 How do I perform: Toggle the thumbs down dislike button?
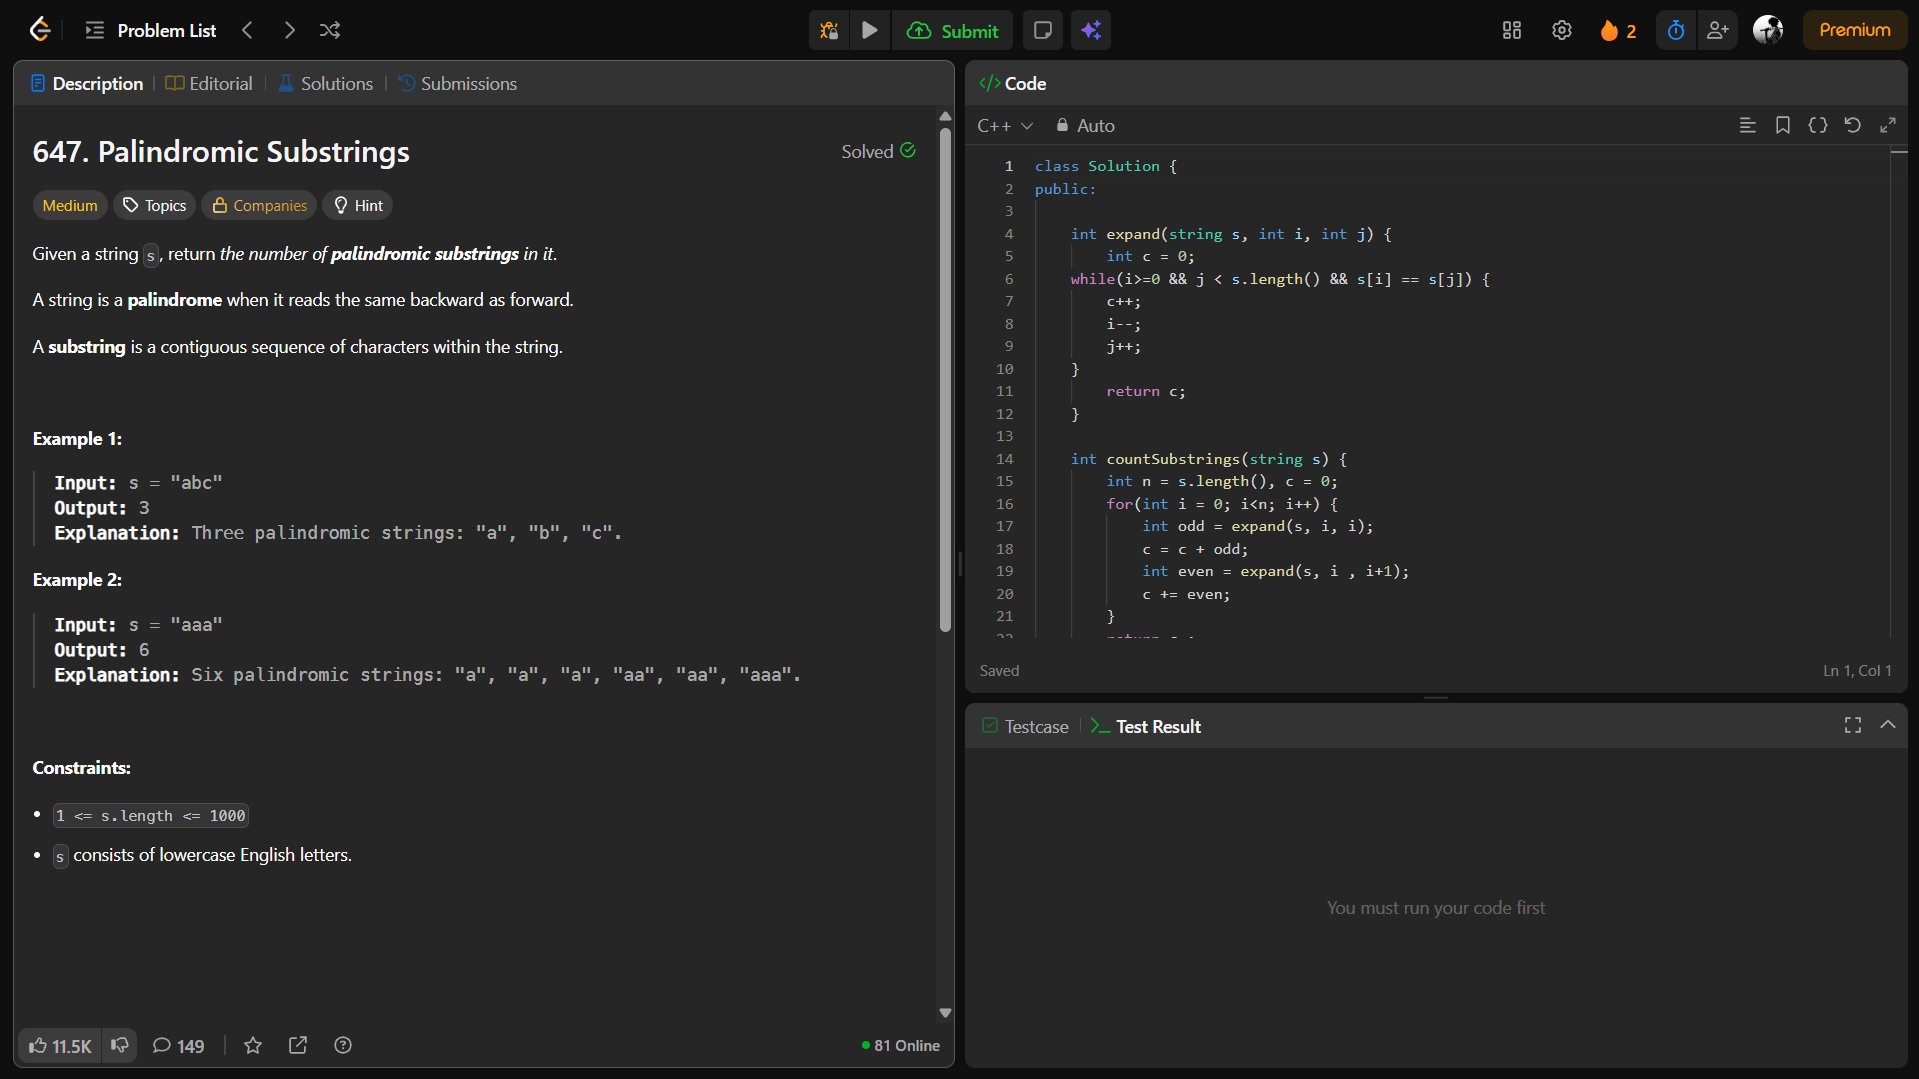(120, 1045)
